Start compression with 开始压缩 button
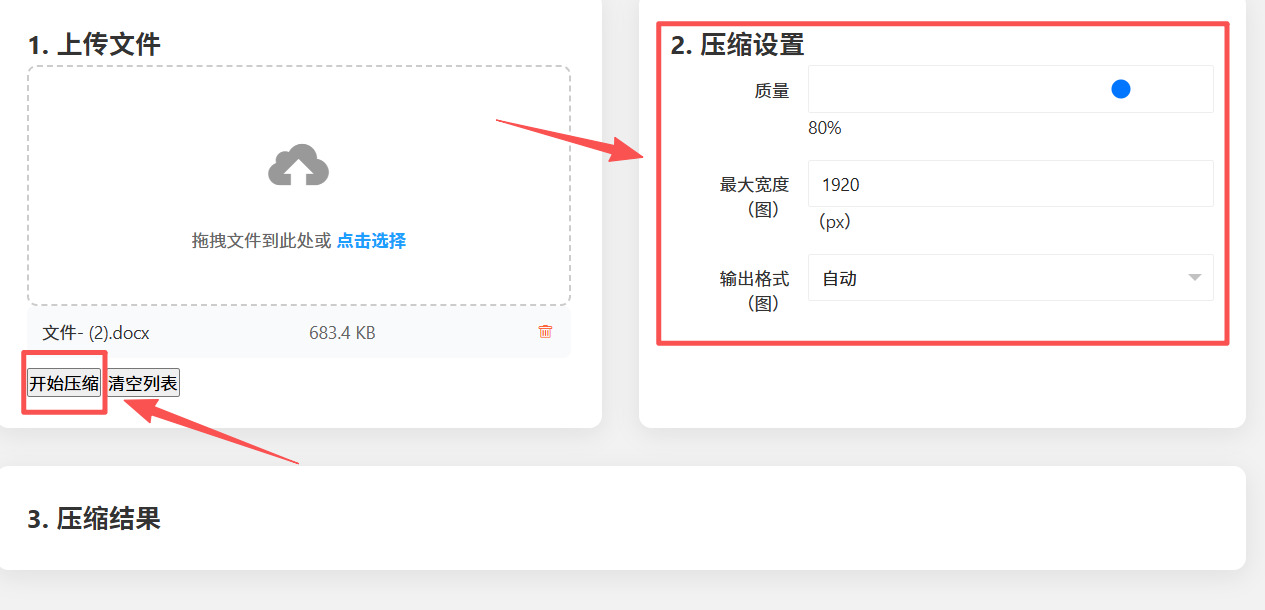 pyautogui.click(x=64, y=383)
